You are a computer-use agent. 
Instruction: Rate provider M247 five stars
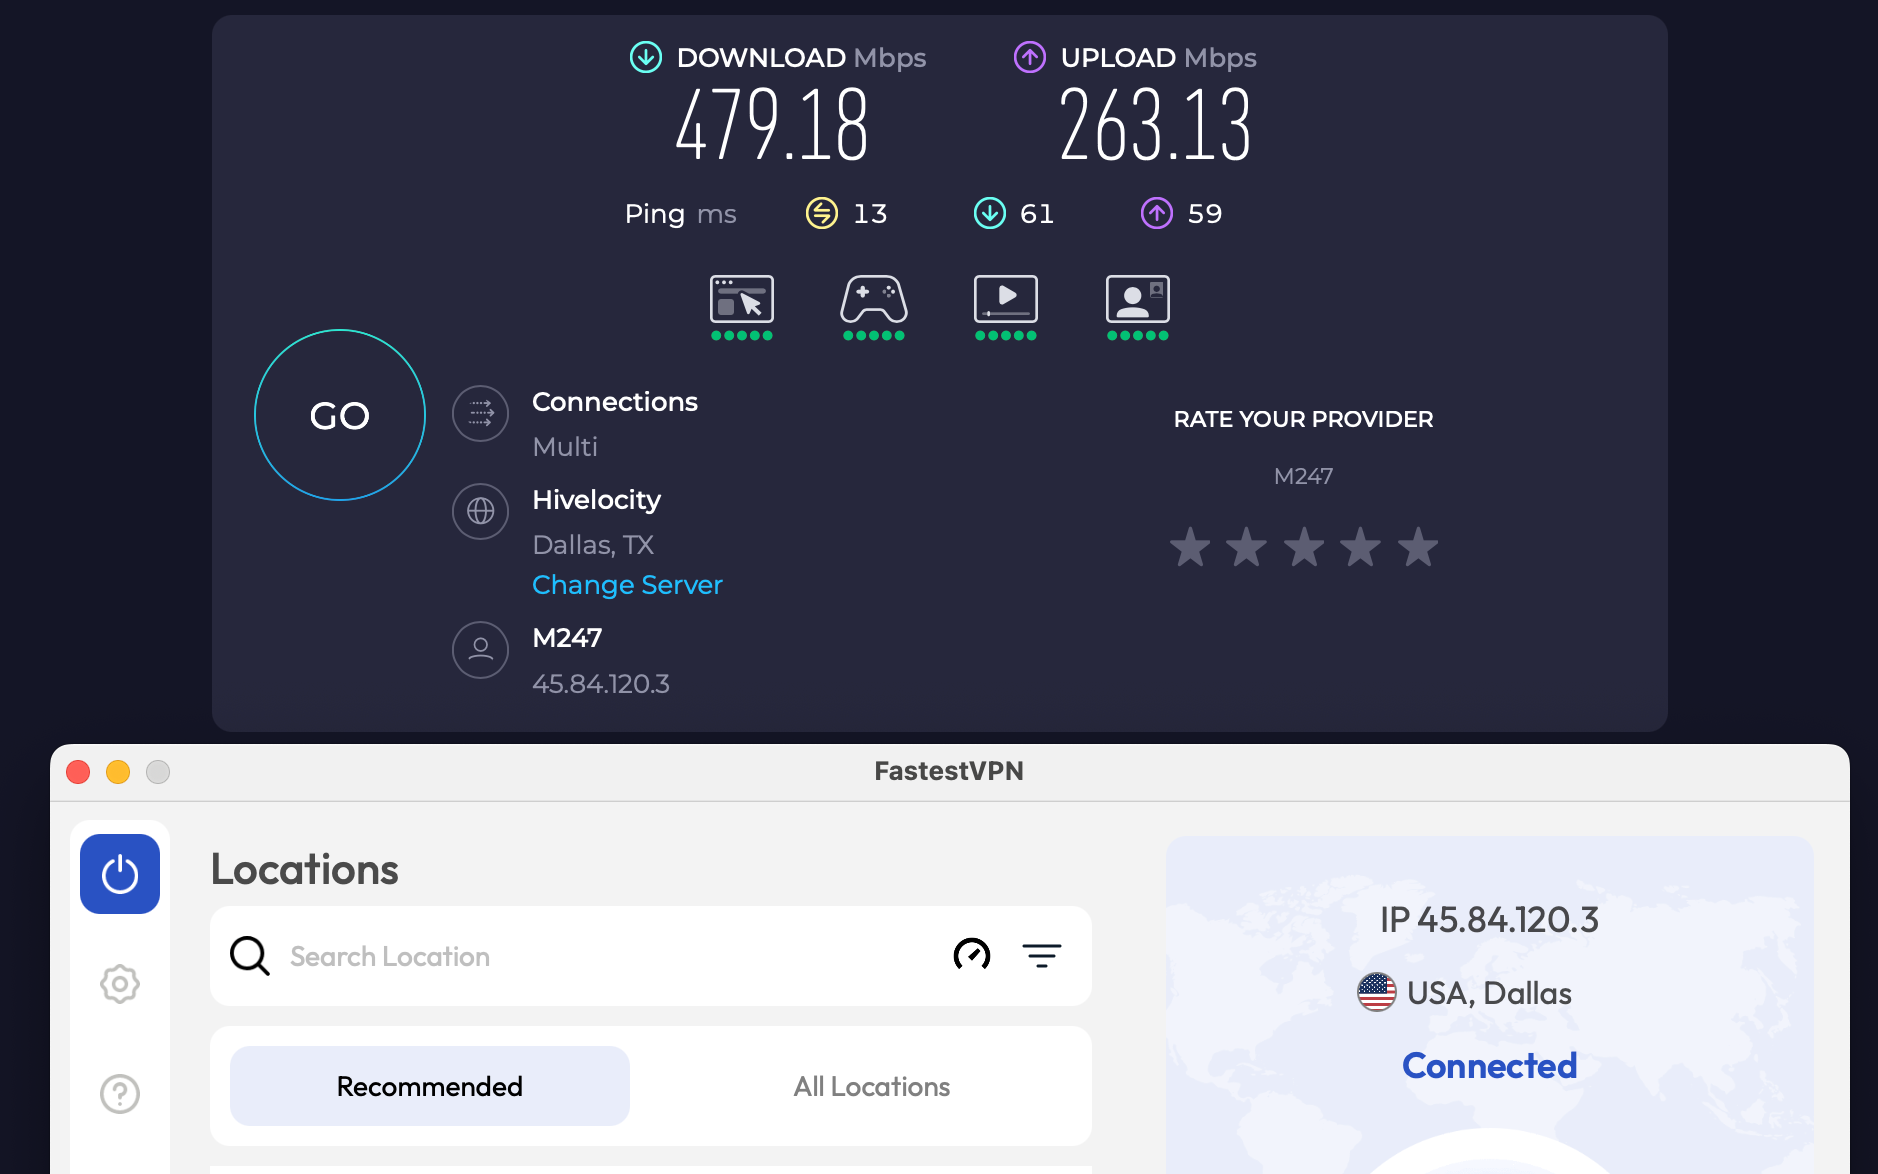[x=1418, y=547]
